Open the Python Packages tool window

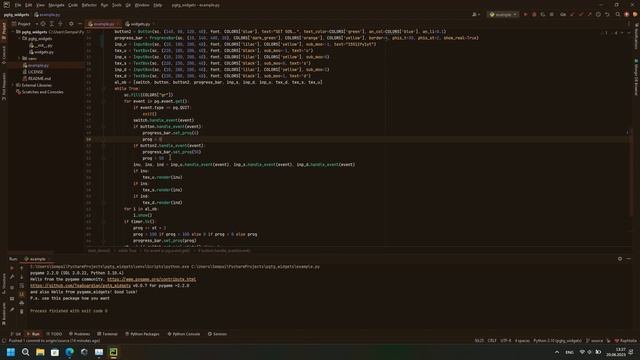point(142,334)
